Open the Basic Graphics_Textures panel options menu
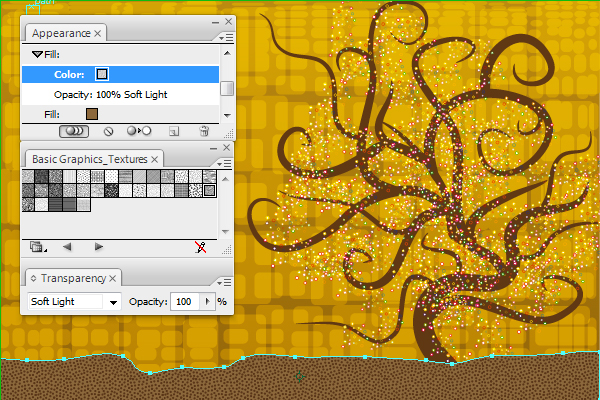Screen dimensions: 600x400 tap(224, 163)
